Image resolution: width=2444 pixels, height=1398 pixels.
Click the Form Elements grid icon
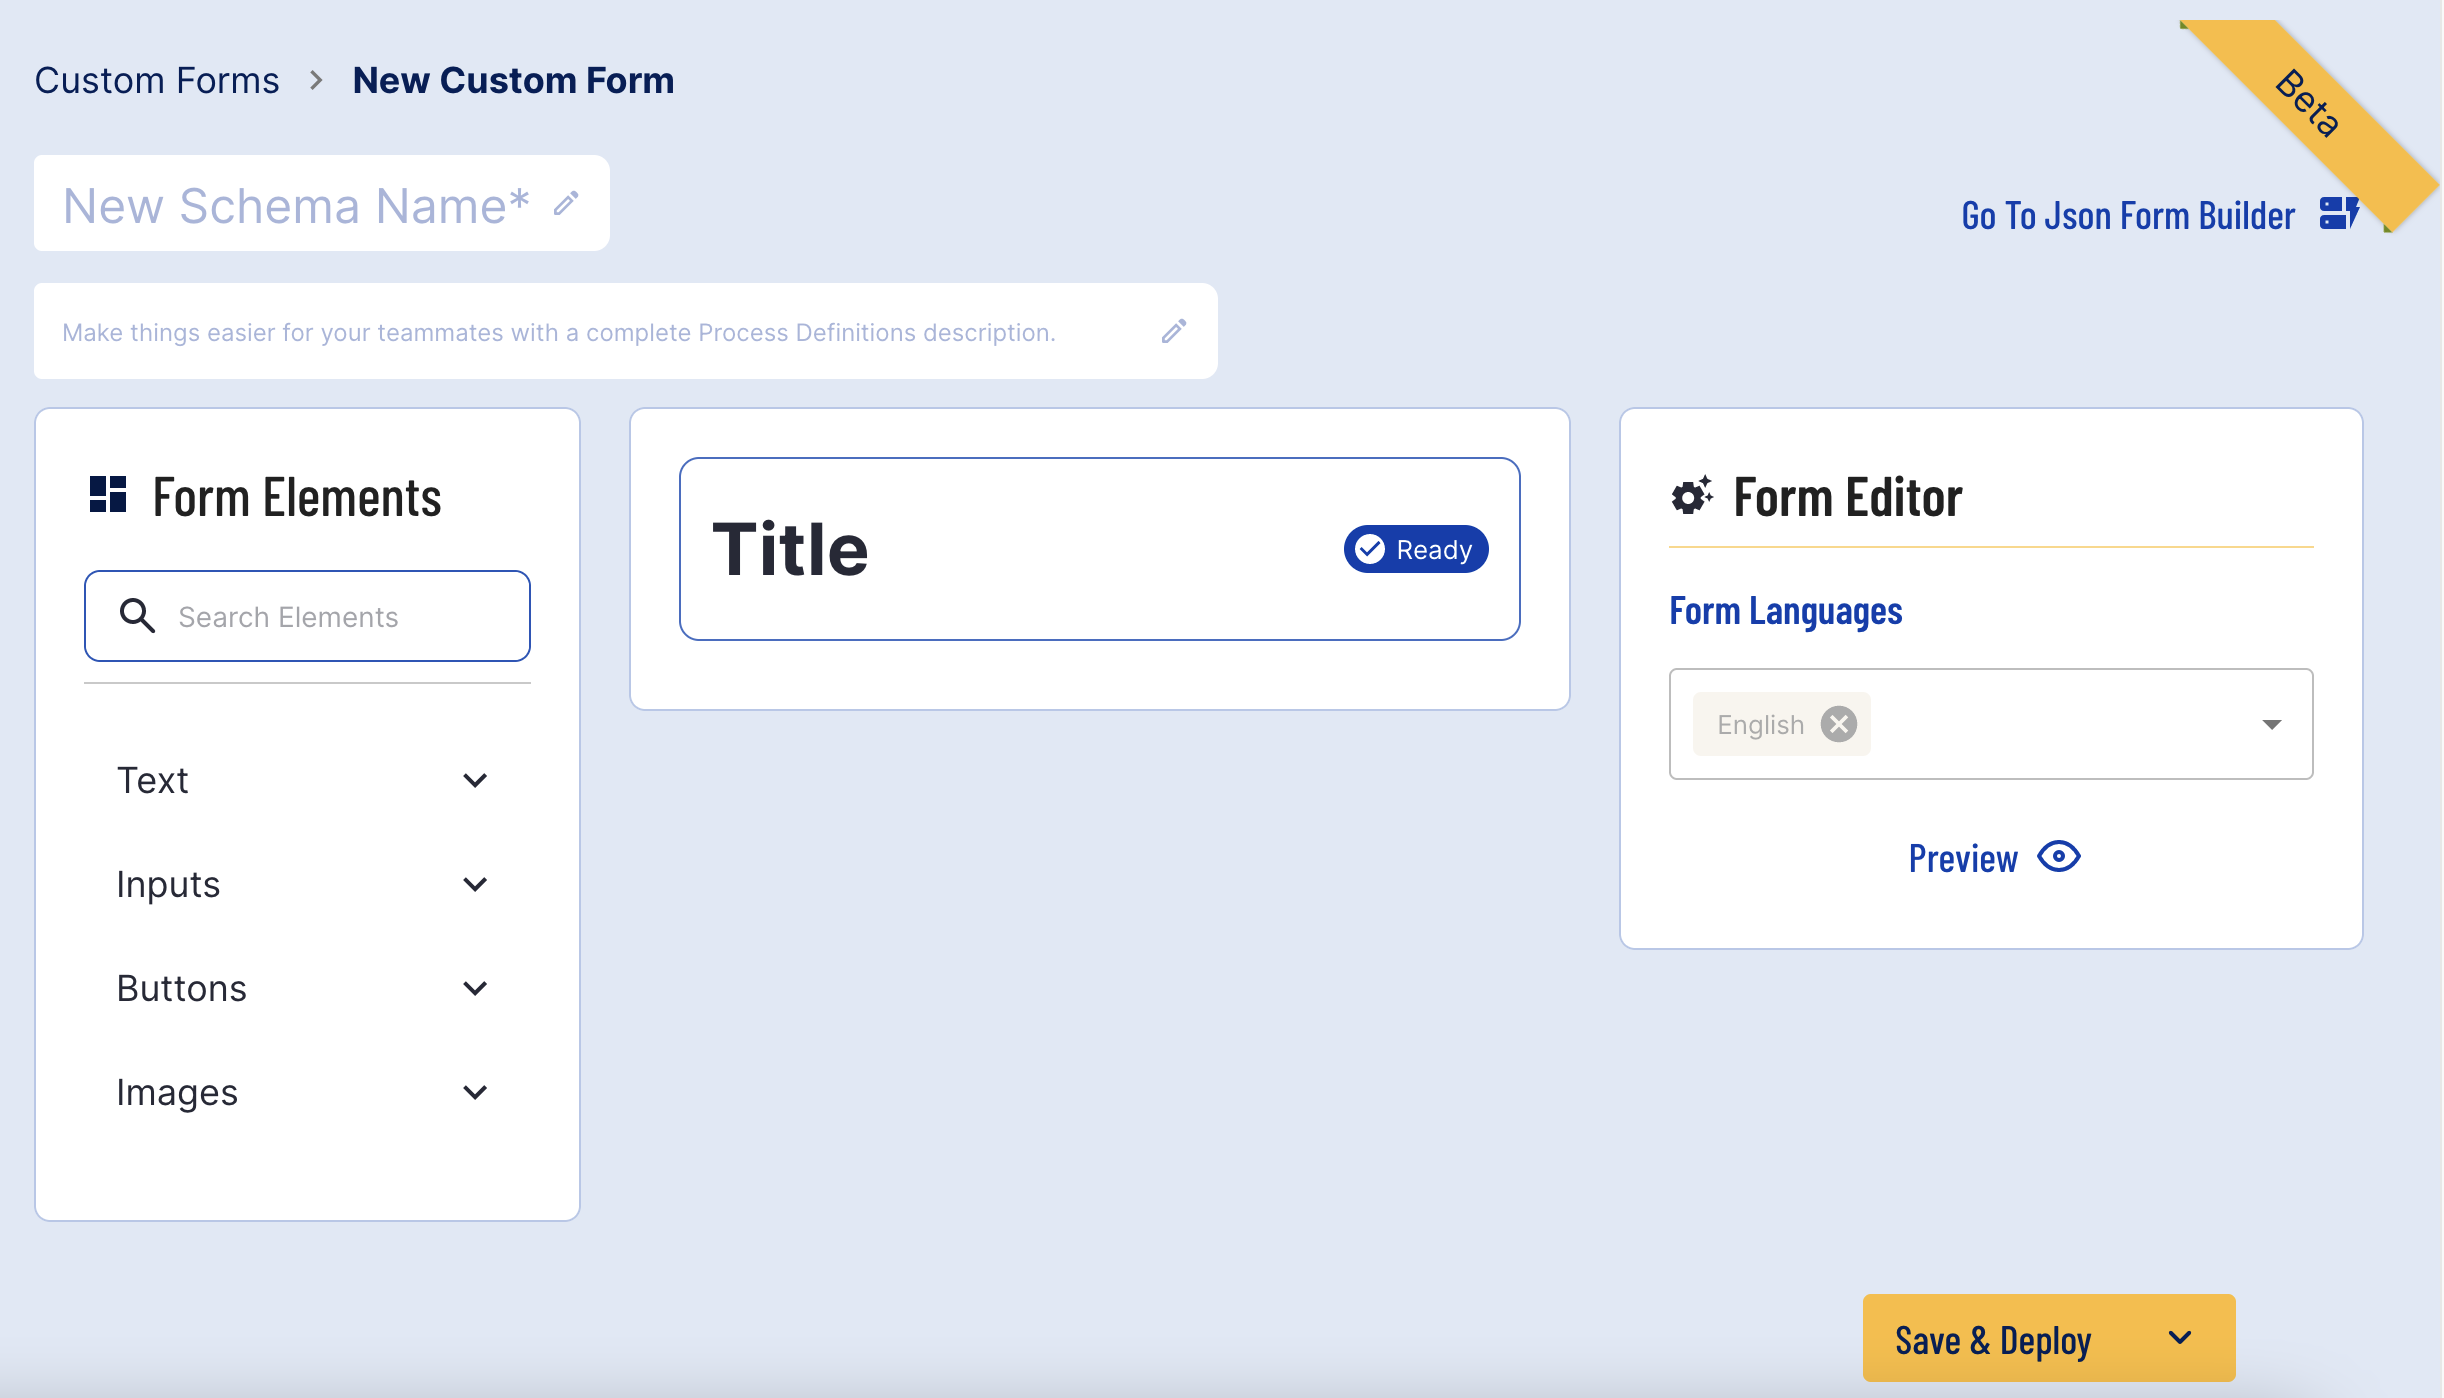pos(108,495)
